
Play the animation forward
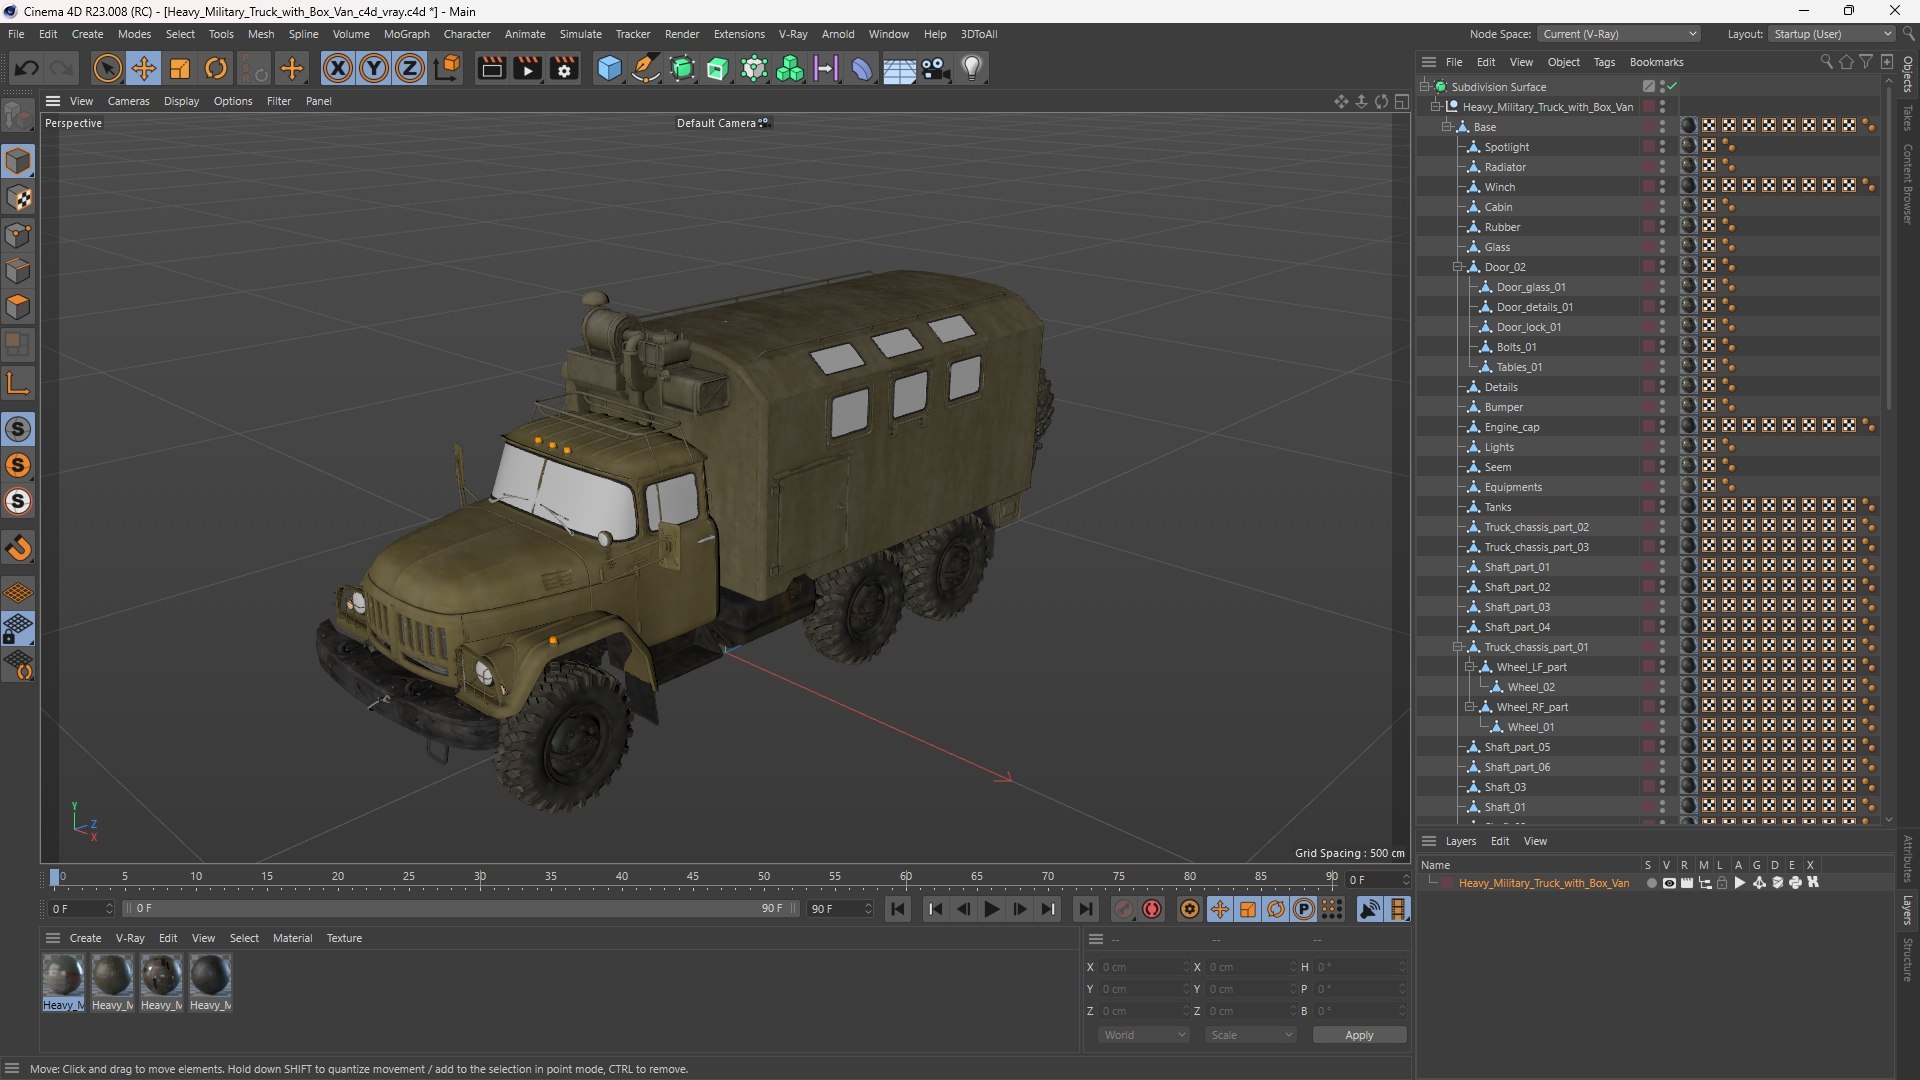(x=991, y=909)
